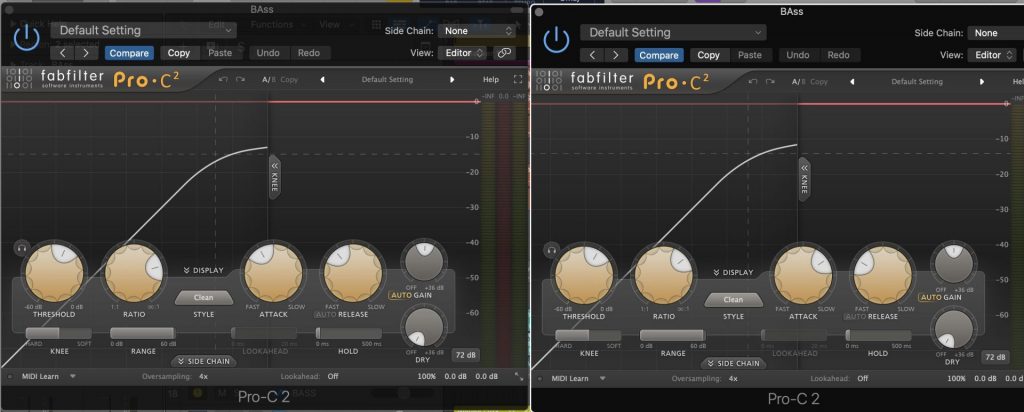Click knee handle on right Pro-C 2 display
This screenshot has height=412, width=1024.
click(x=804, y=180)
